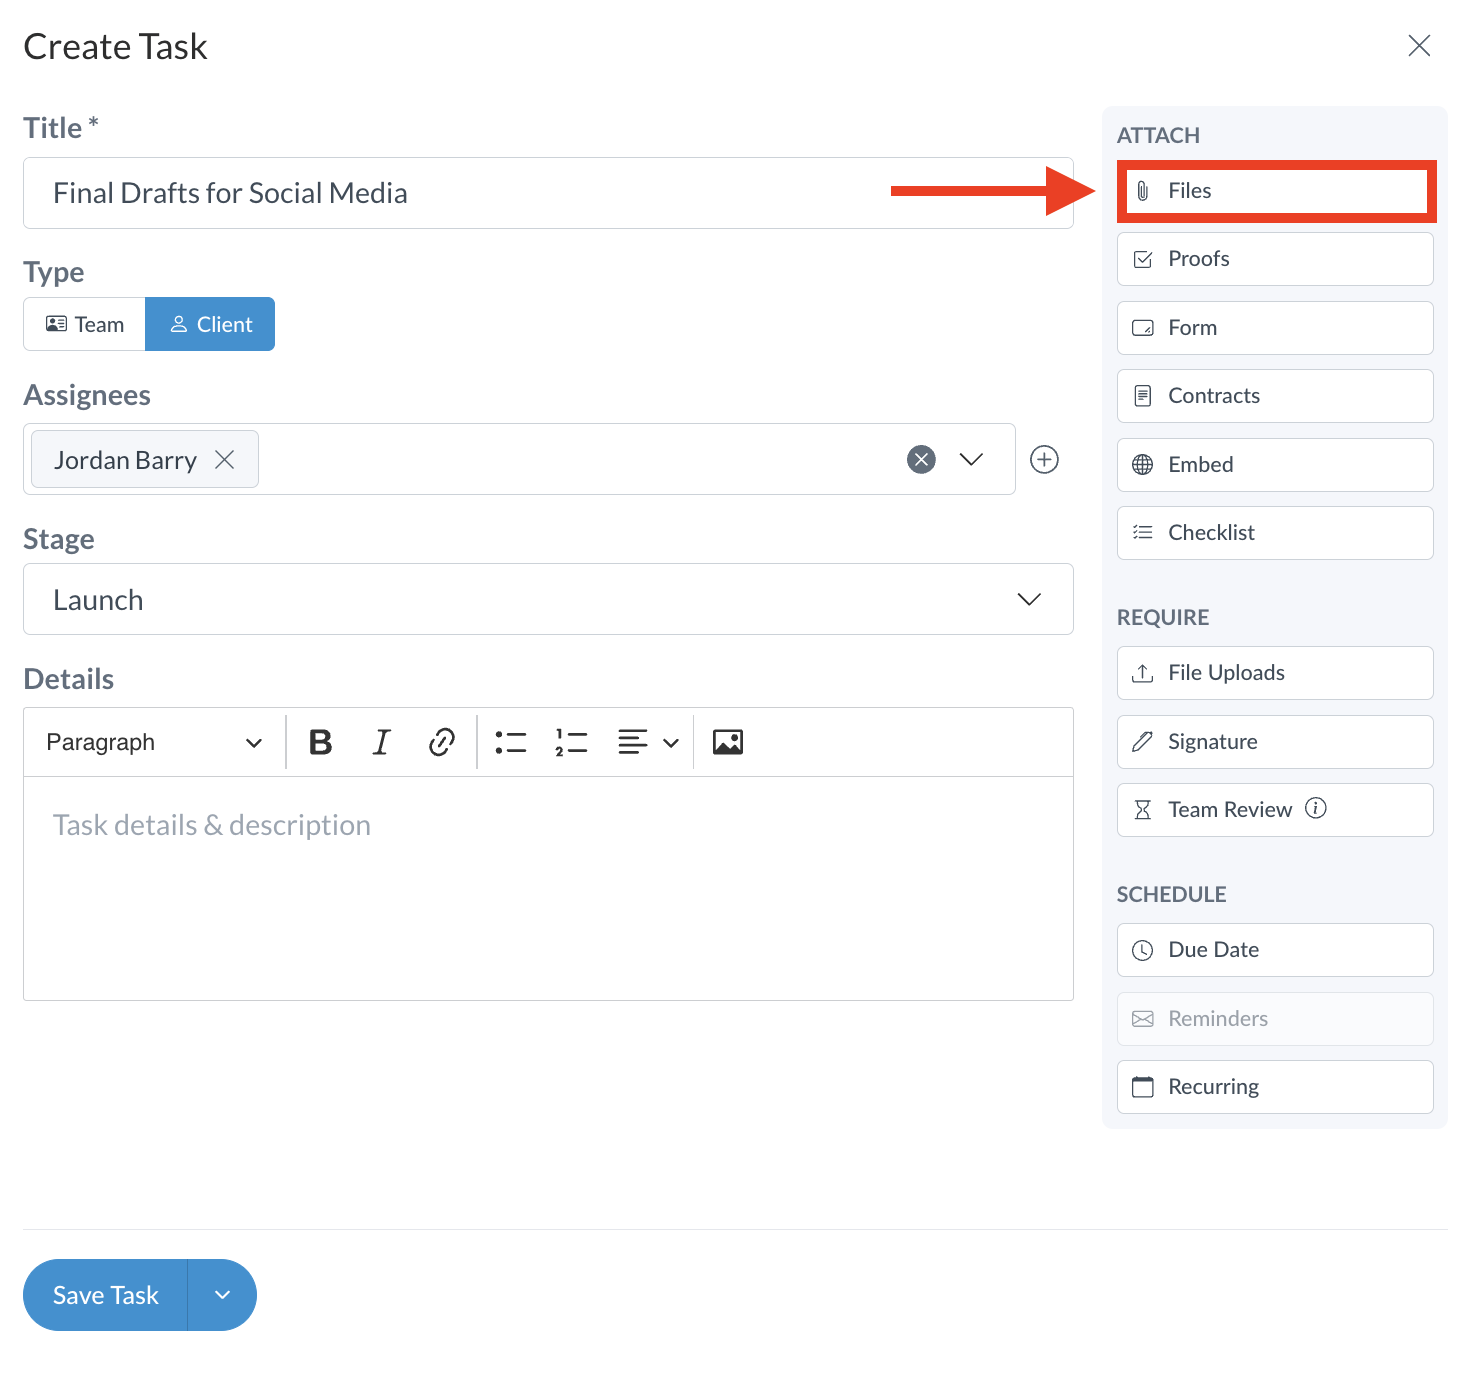The width and height of the screenshot is (1466, 1384).
Task: Open the Save Task options arrow
Action: click(222, 1295)
